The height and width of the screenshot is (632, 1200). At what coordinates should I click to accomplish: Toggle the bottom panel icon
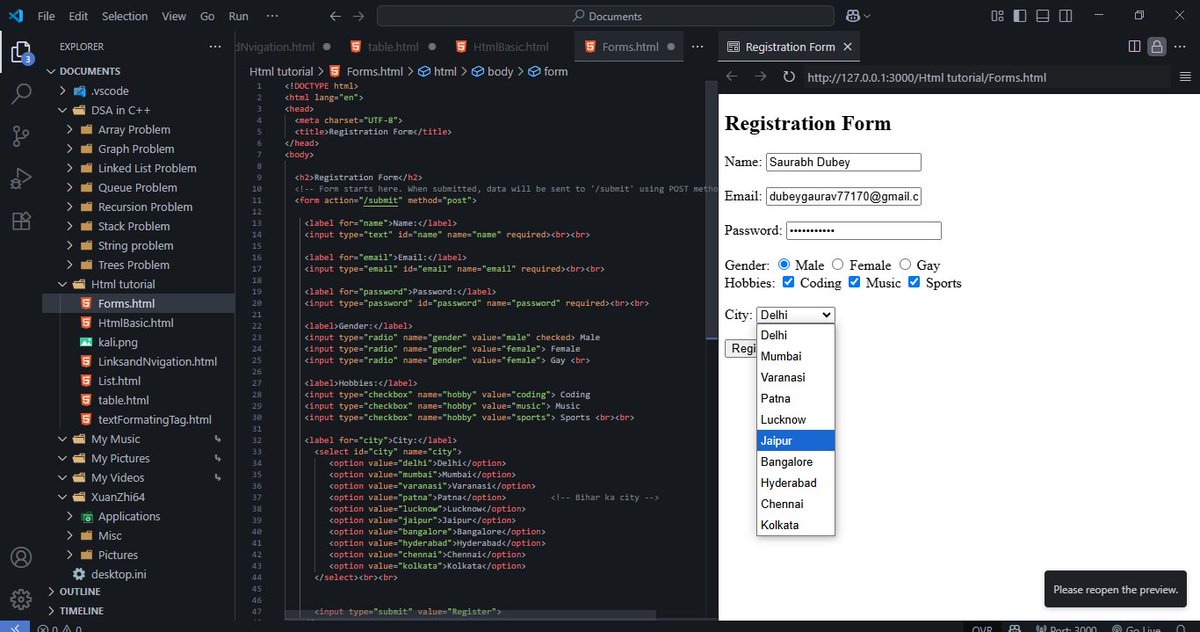(x=1042, y=16)
